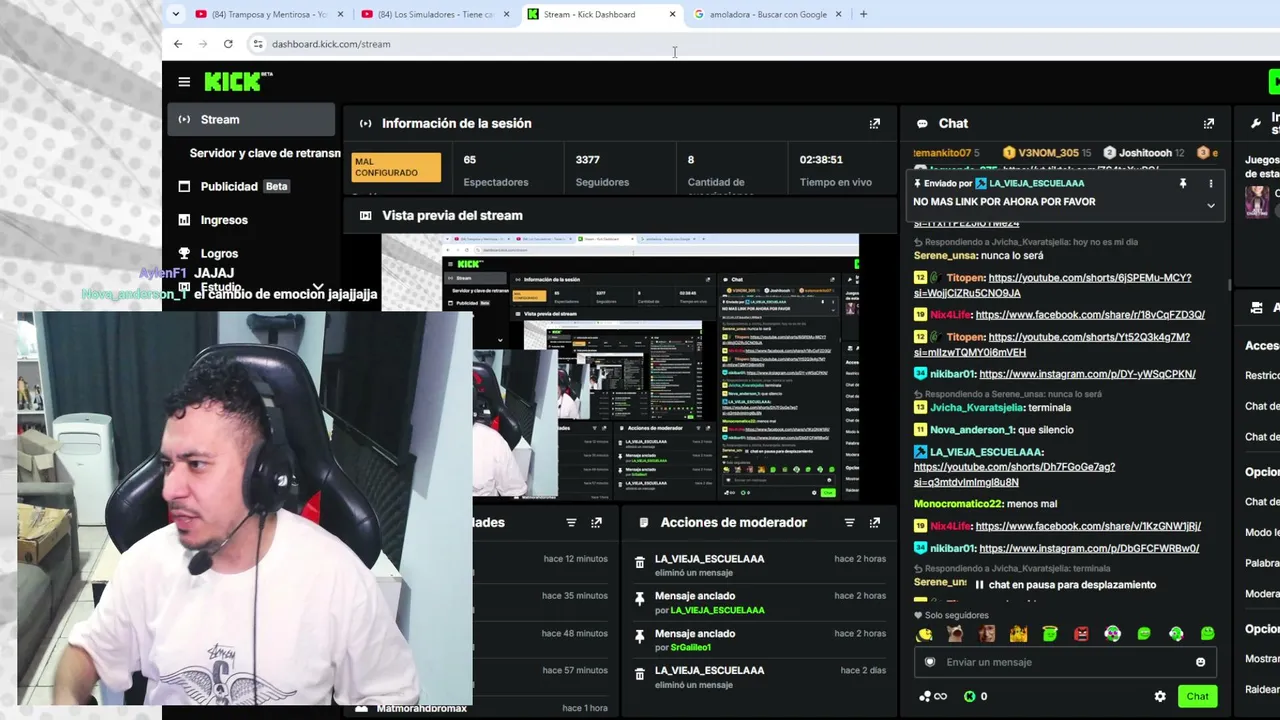The height and width of the screenshot is (720, 1280).
Task: Click Joshitoooh in top gifters bar
Action: tap(1144, 153)
